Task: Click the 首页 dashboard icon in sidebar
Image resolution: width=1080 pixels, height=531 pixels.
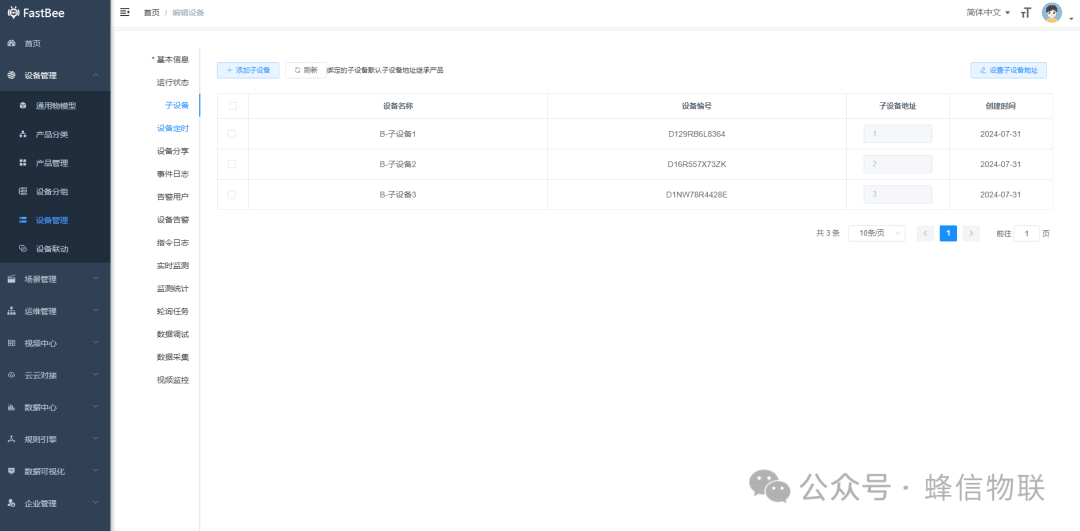Action: click(x=11, y=43)
